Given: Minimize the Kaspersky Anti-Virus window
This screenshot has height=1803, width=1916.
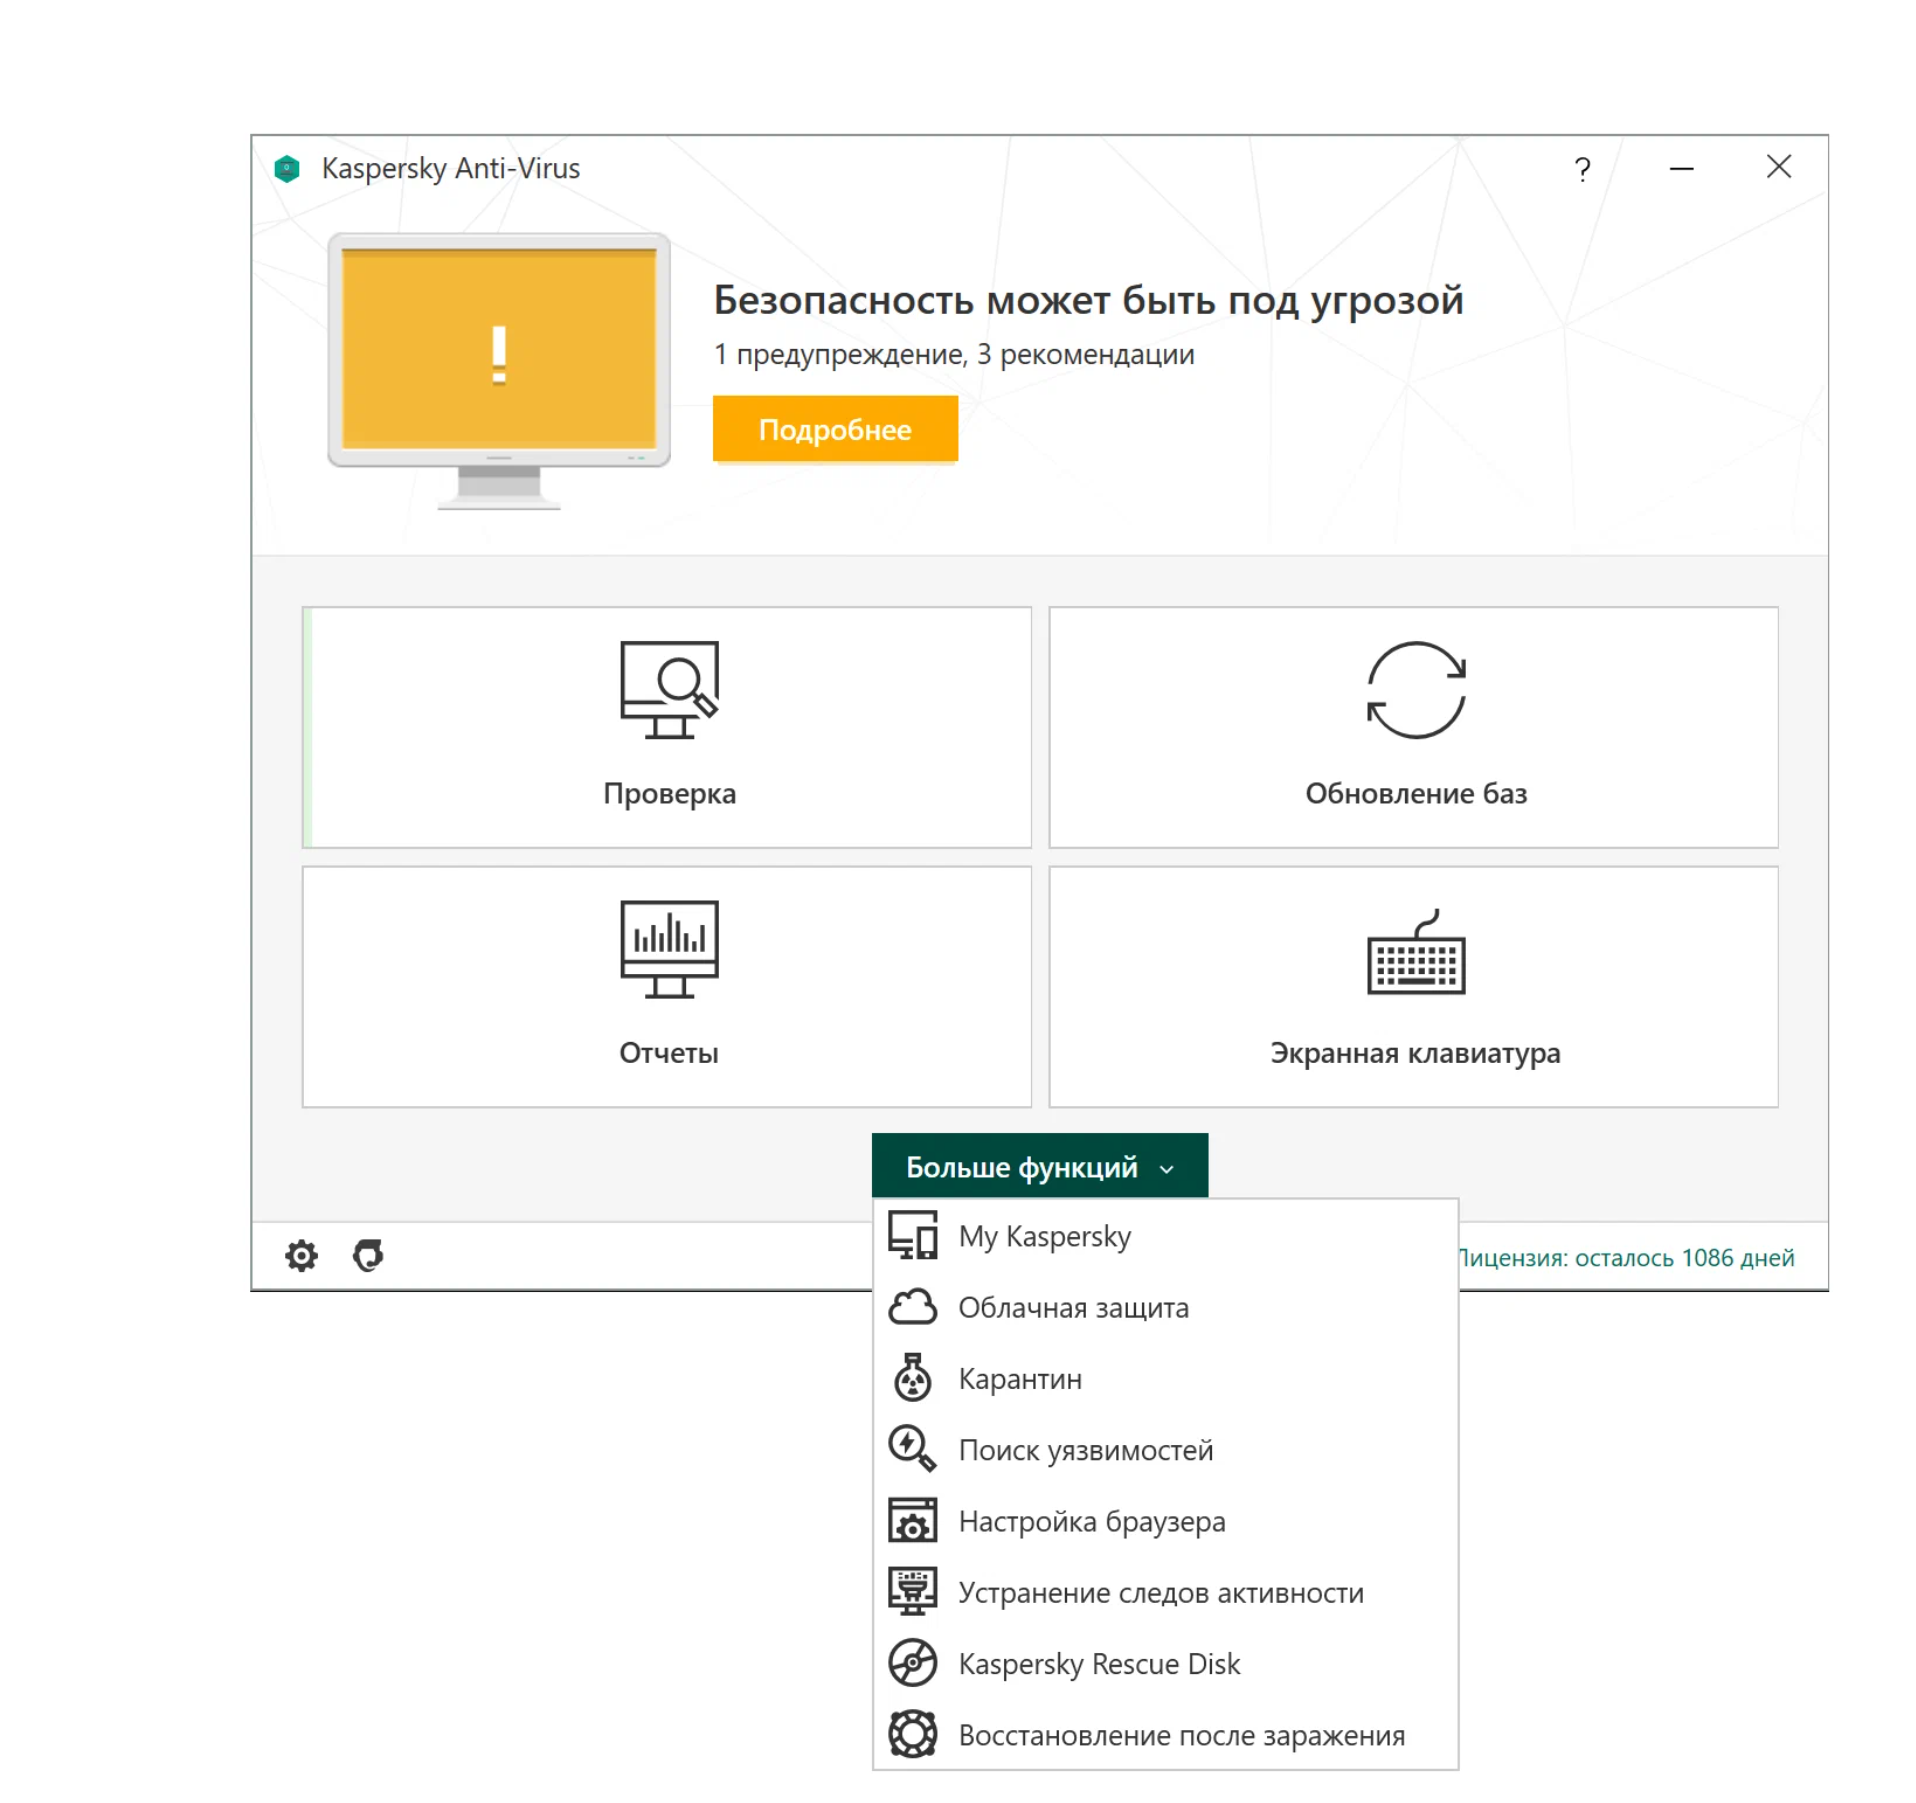Looking at the screenshot, I should [1680, 168].
